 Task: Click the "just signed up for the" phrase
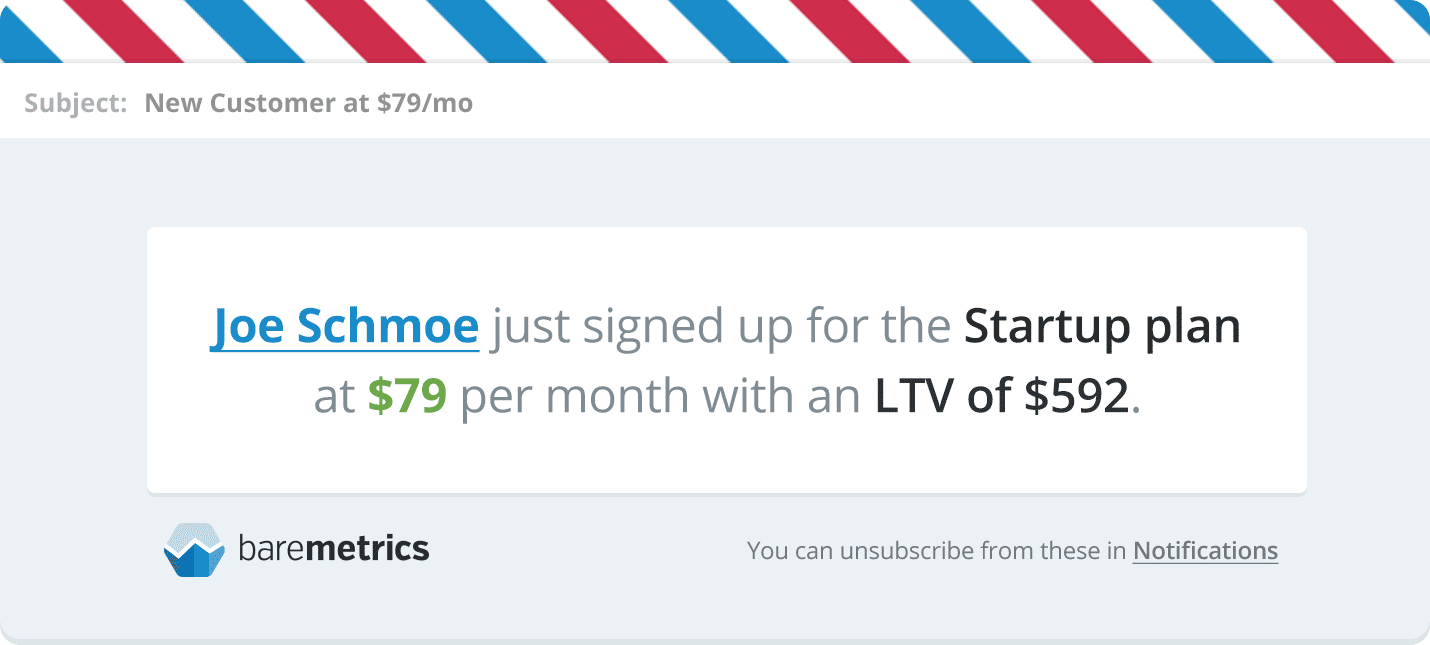(721, 329)
